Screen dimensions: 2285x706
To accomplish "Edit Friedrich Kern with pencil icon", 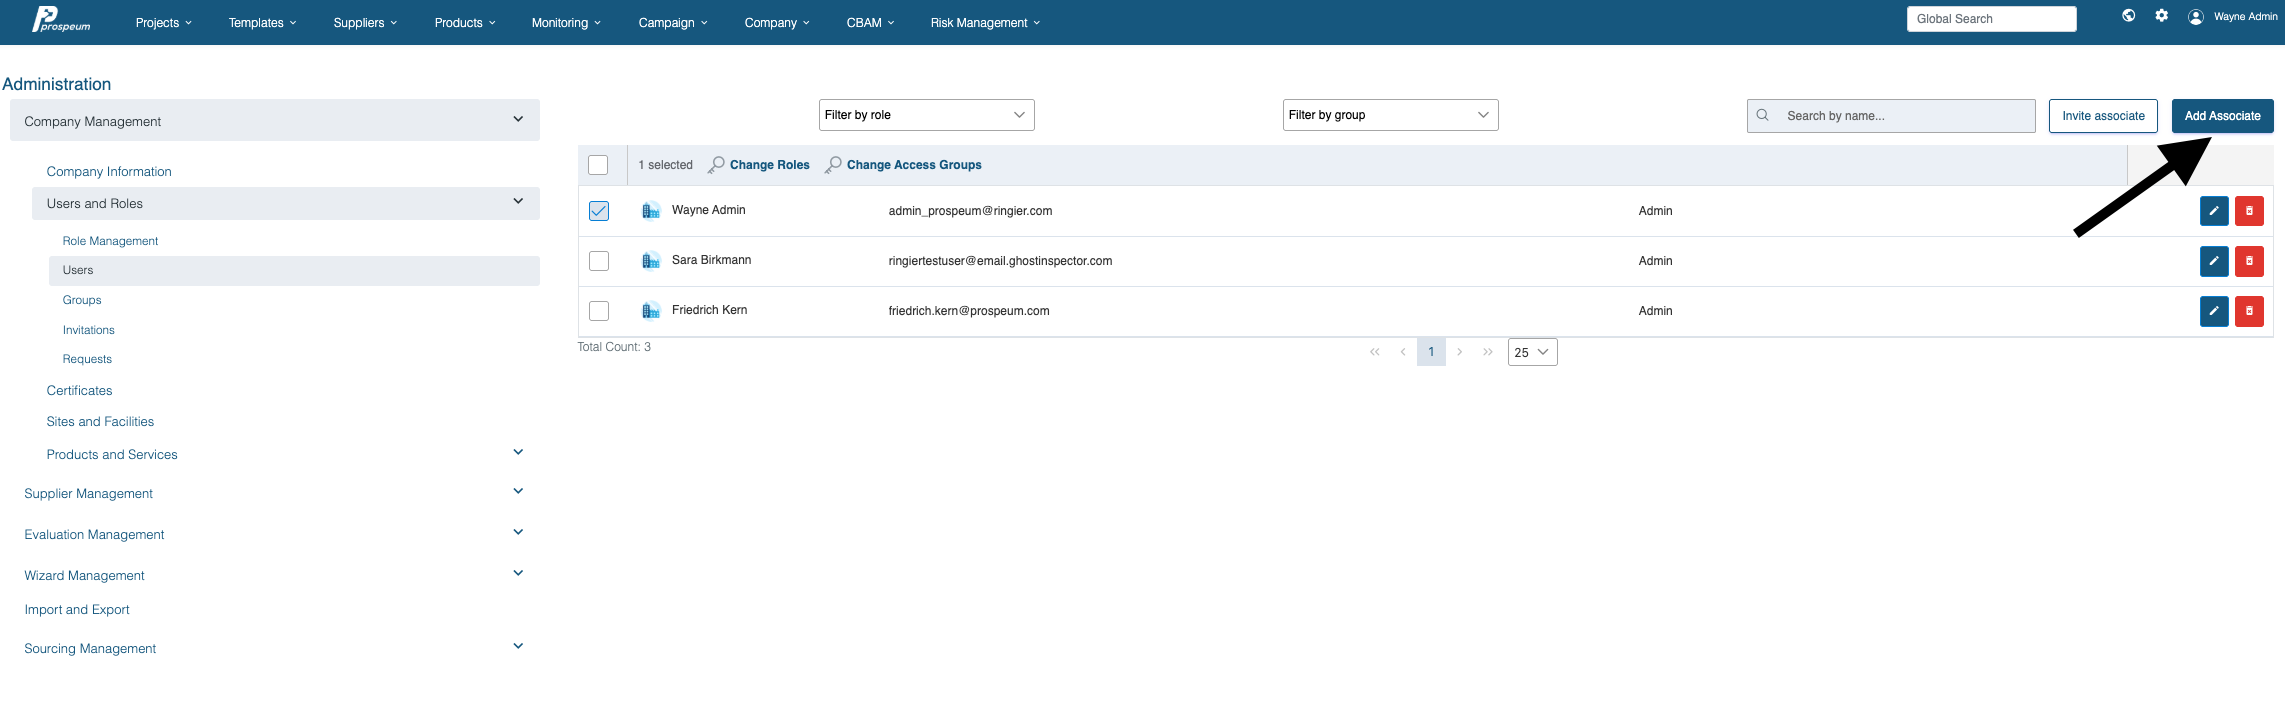I will (2214, 311).
